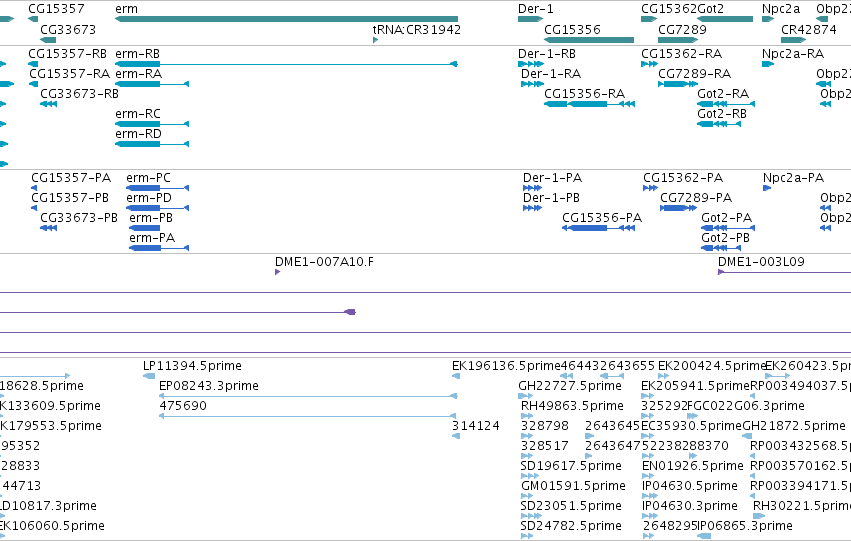Image resolution: width=851 pixels, height=541 pixels.
Task: Select the LP11394.5prime EST label
Action: pos(192,366)
